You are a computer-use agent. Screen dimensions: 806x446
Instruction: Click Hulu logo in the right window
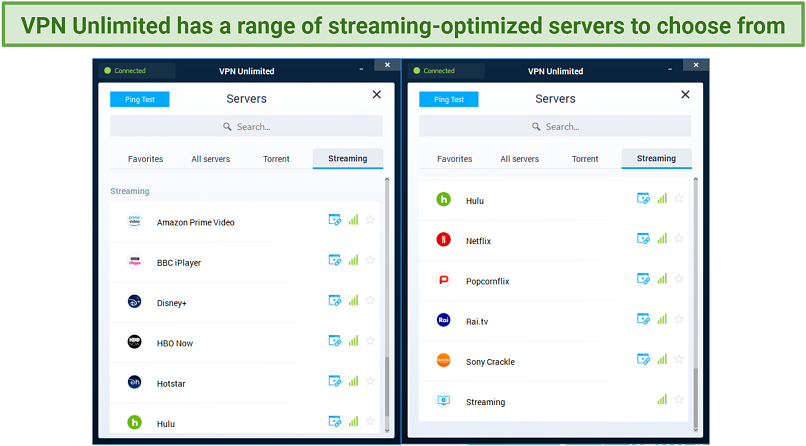[443, 199]
